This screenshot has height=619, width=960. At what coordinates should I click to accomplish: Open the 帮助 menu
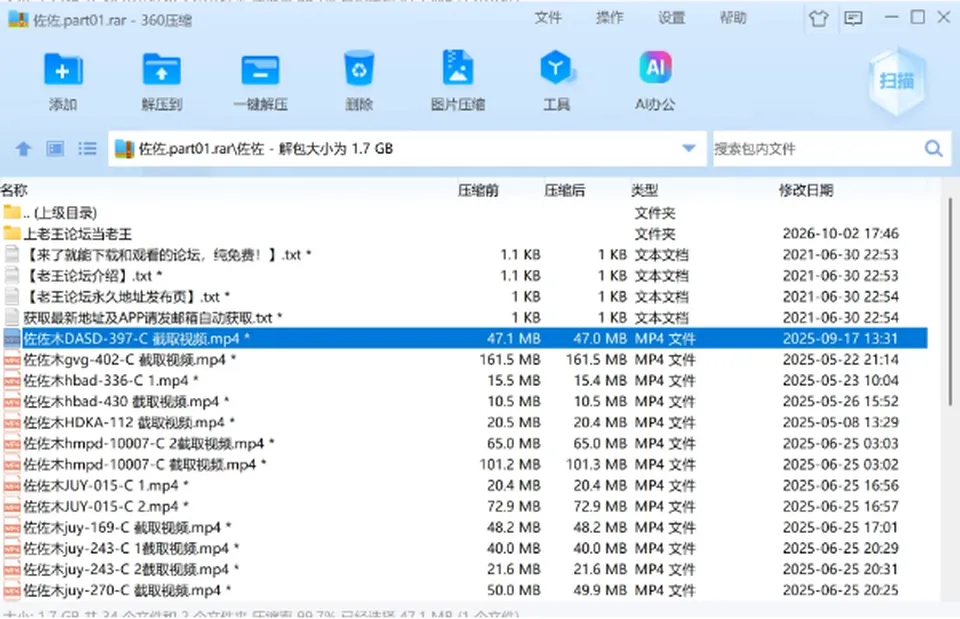733,18
